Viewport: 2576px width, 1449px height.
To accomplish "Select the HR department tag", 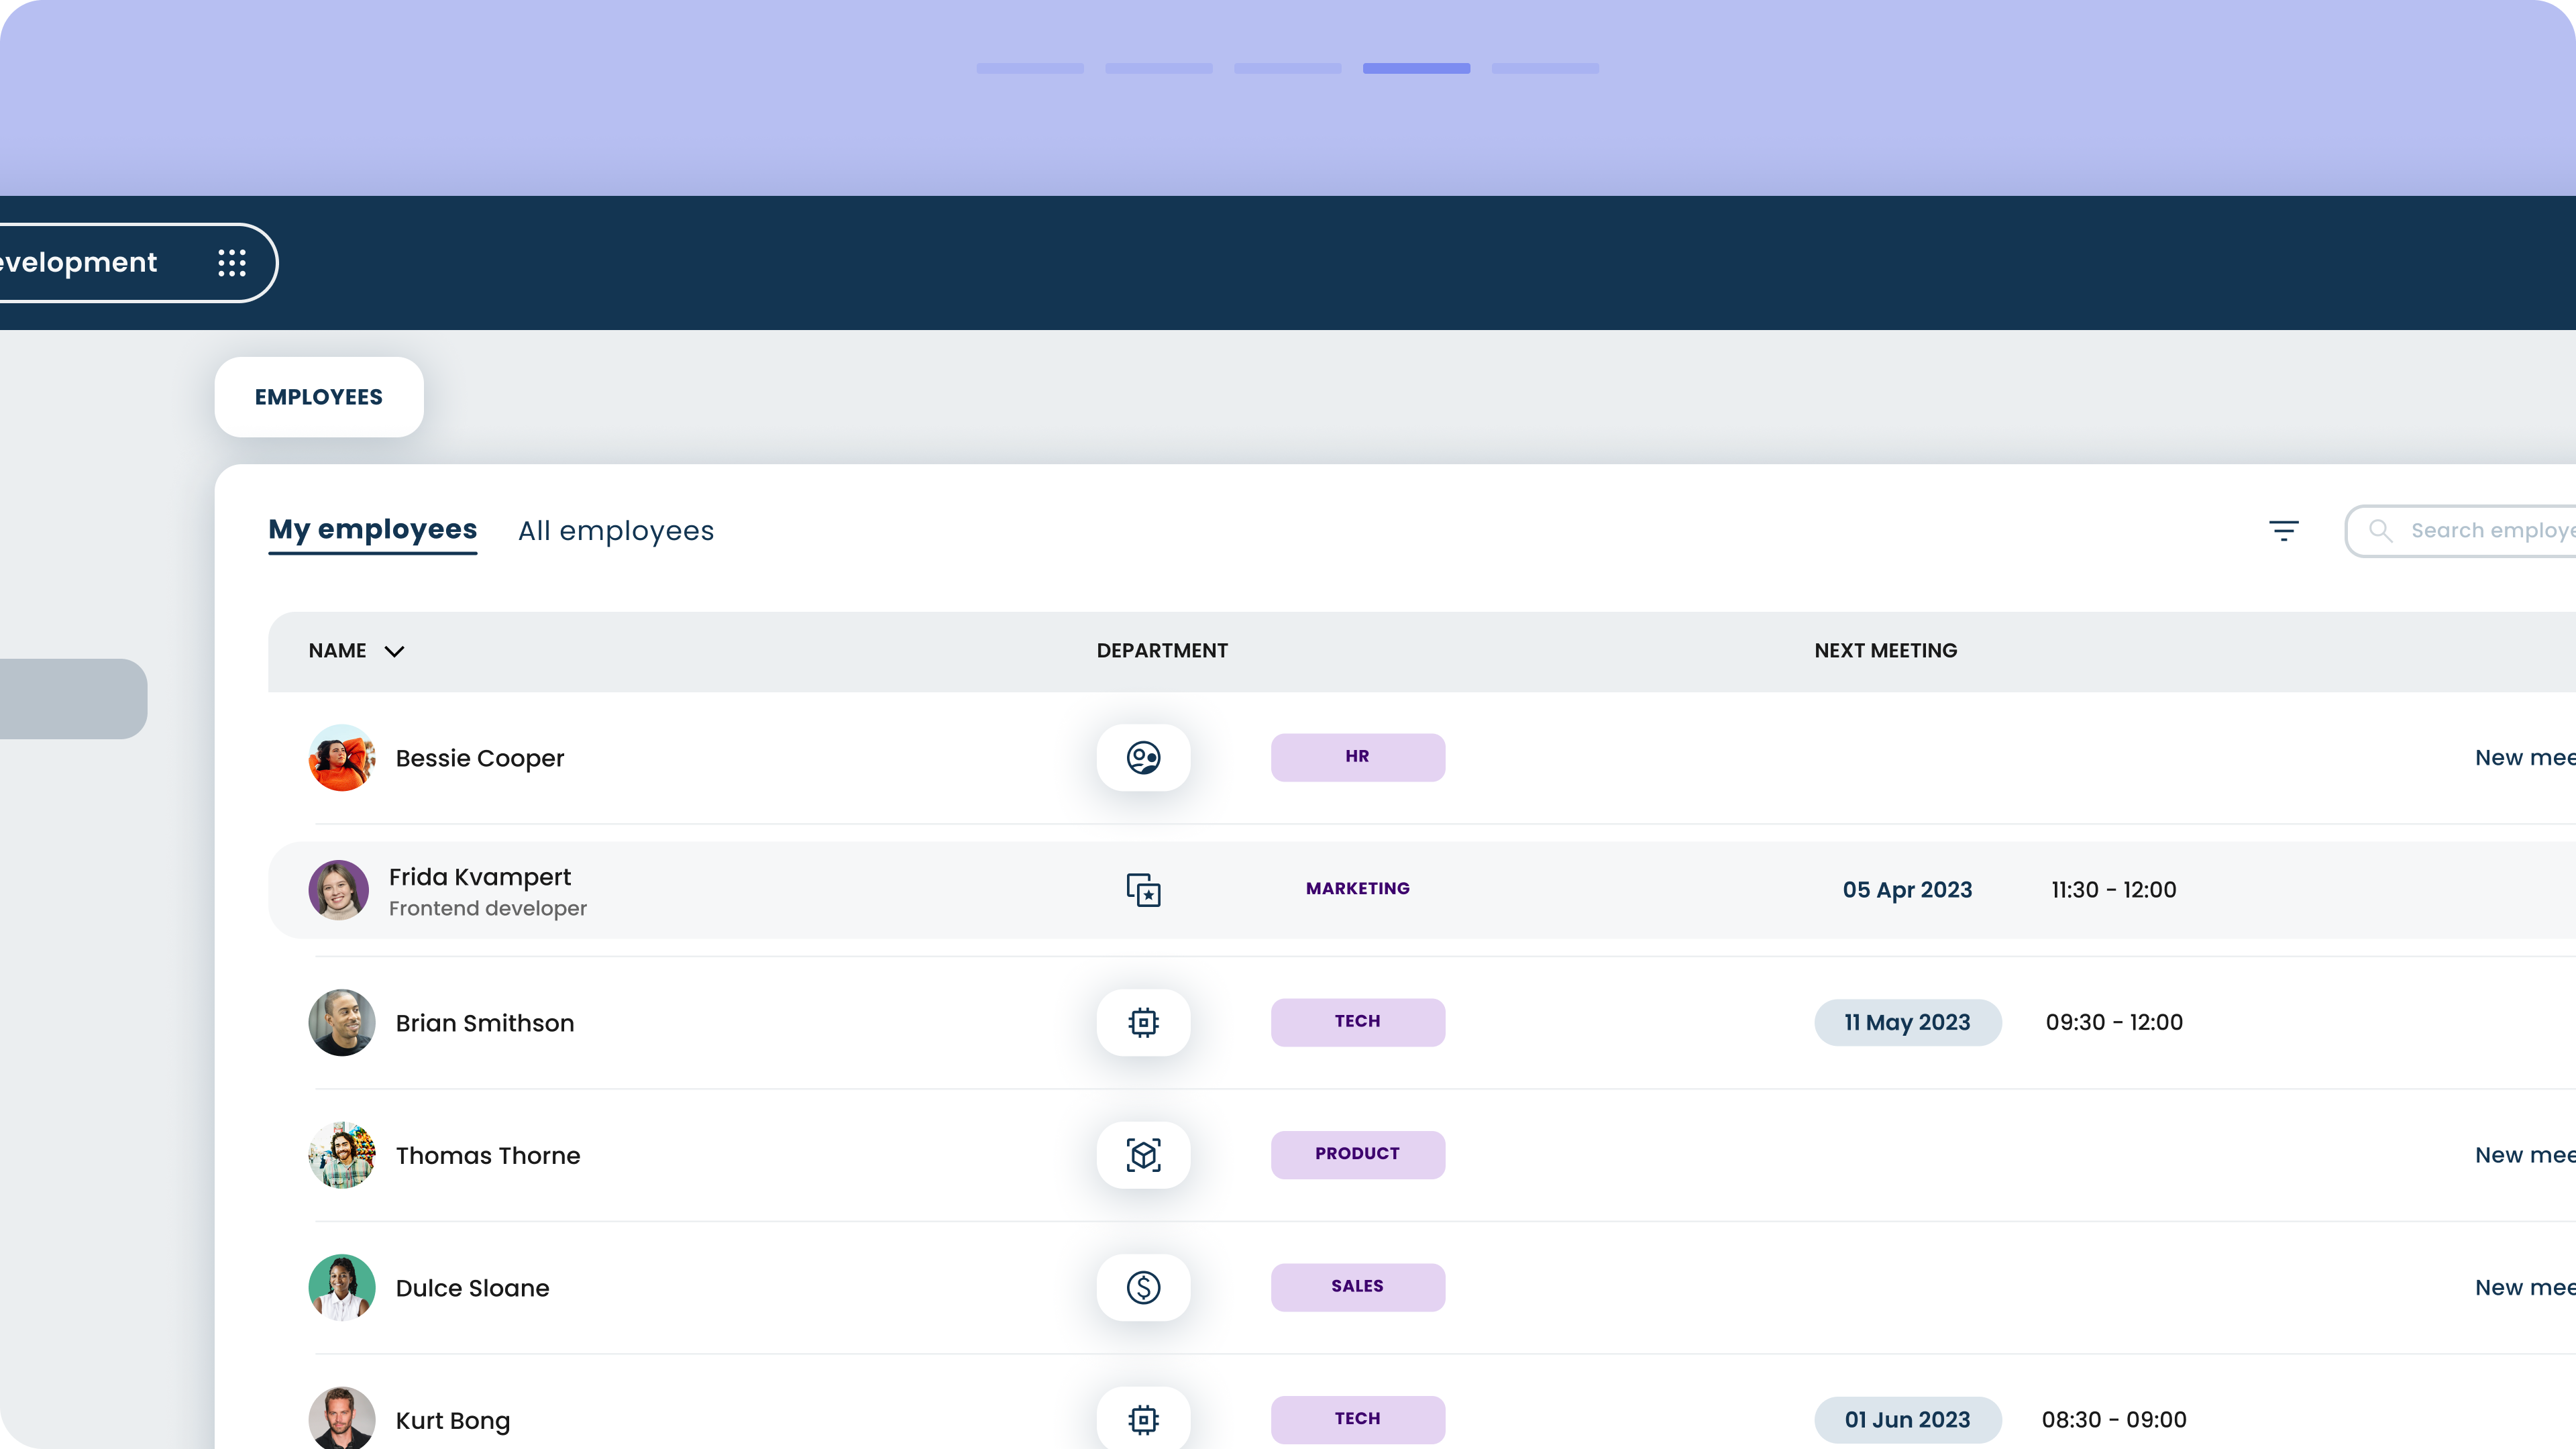I will 1357,757.
